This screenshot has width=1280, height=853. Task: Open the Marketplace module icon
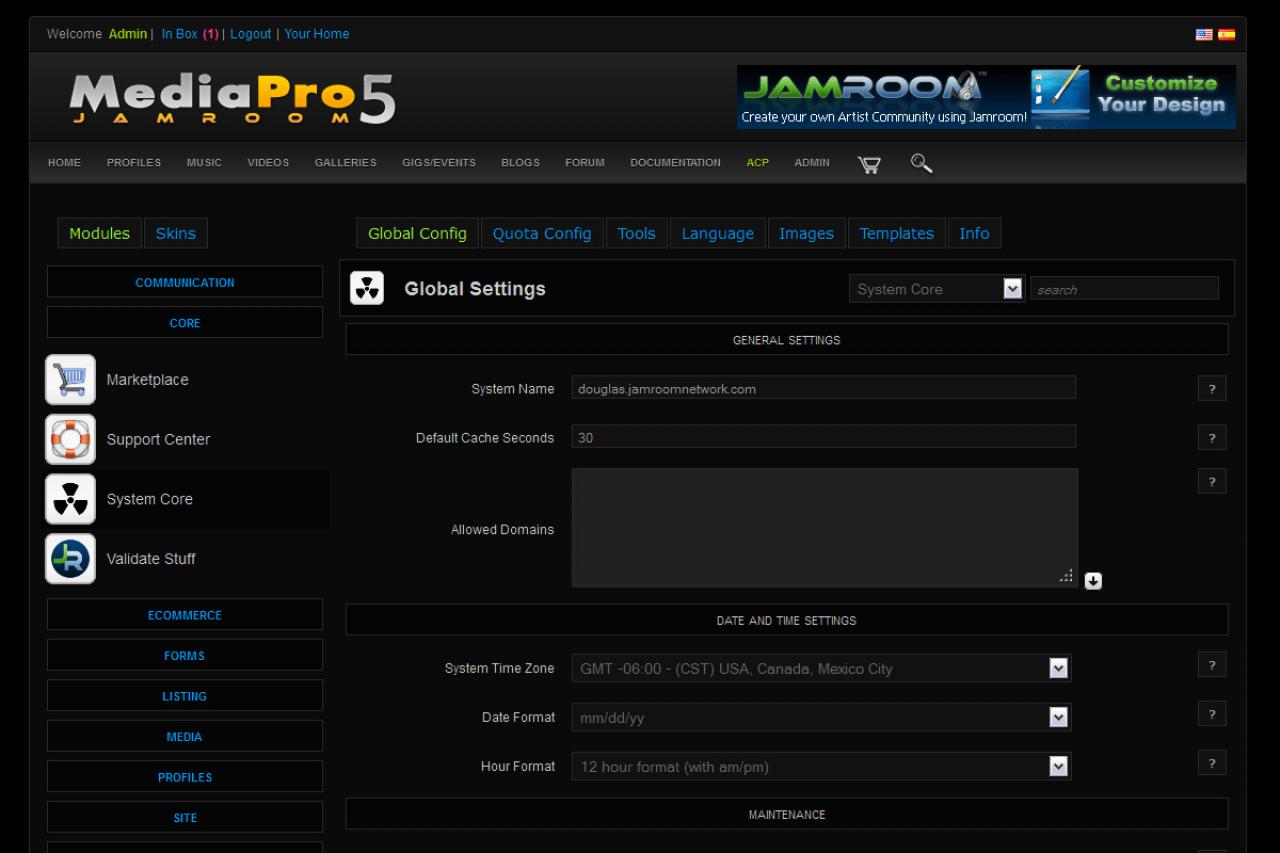point(70,380)
